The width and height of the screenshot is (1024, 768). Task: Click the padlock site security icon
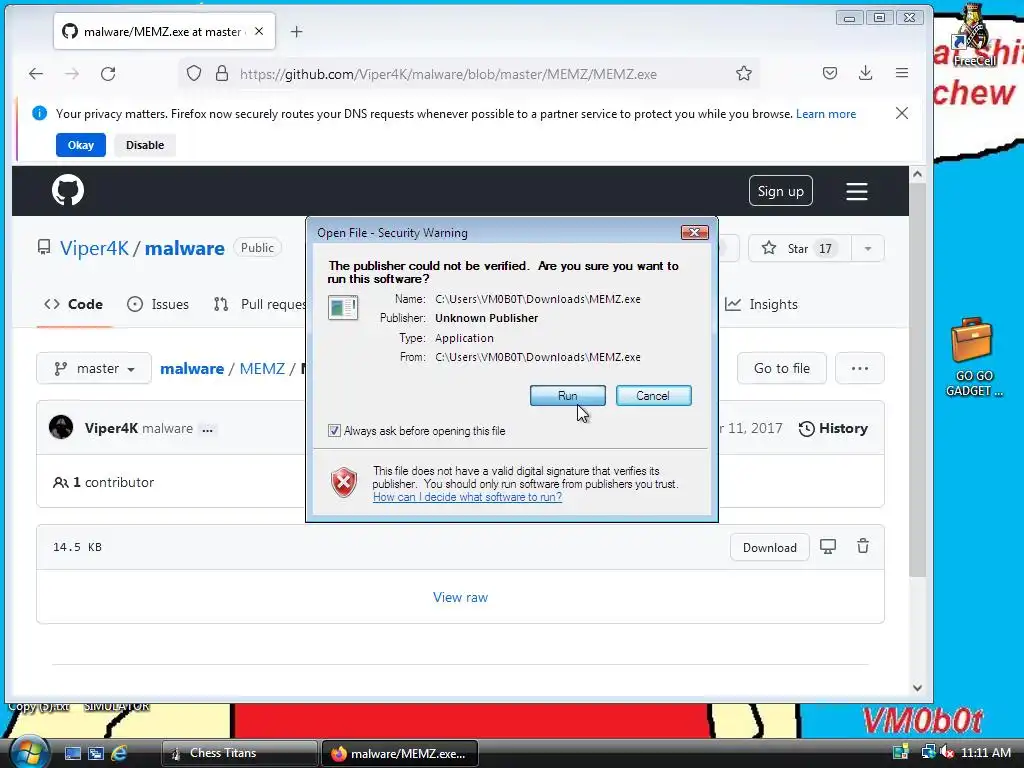click(x=222, y=73)
